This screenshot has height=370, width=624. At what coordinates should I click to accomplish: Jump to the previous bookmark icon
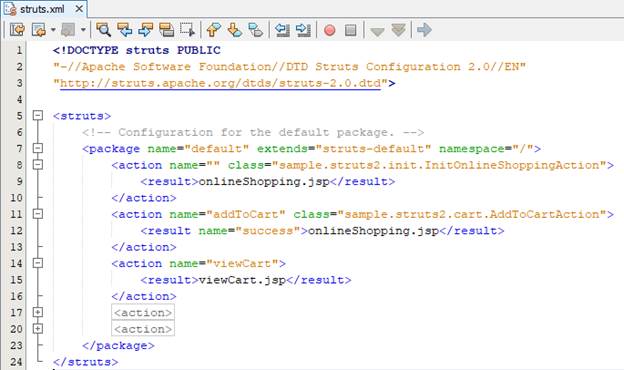(214, 30)
